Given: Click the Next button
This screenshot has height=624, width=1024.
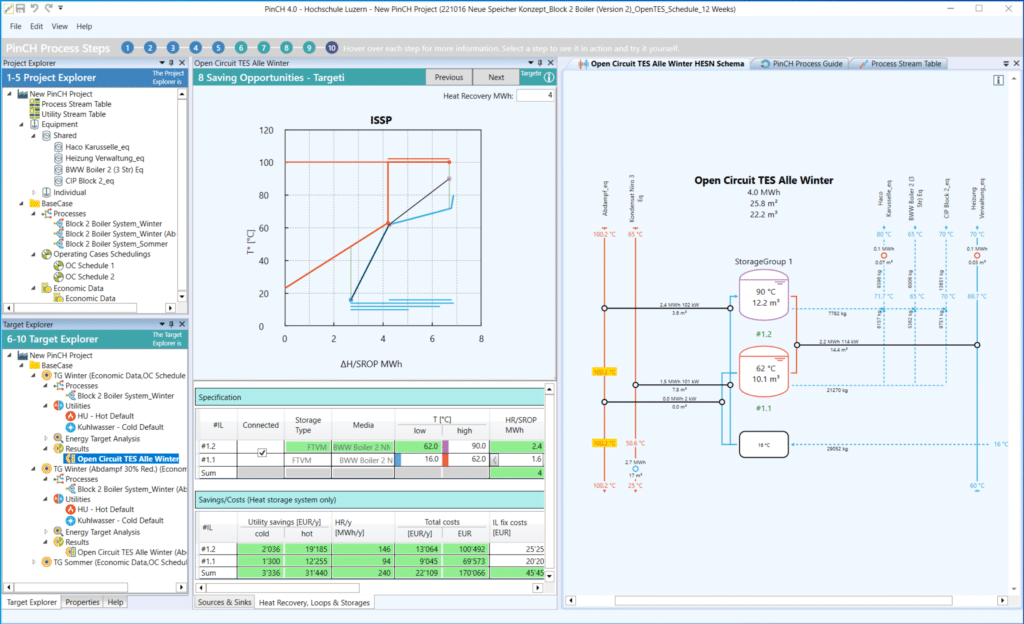Looking at the screenshot, I should pyautogui.click(x=495, y=77).
